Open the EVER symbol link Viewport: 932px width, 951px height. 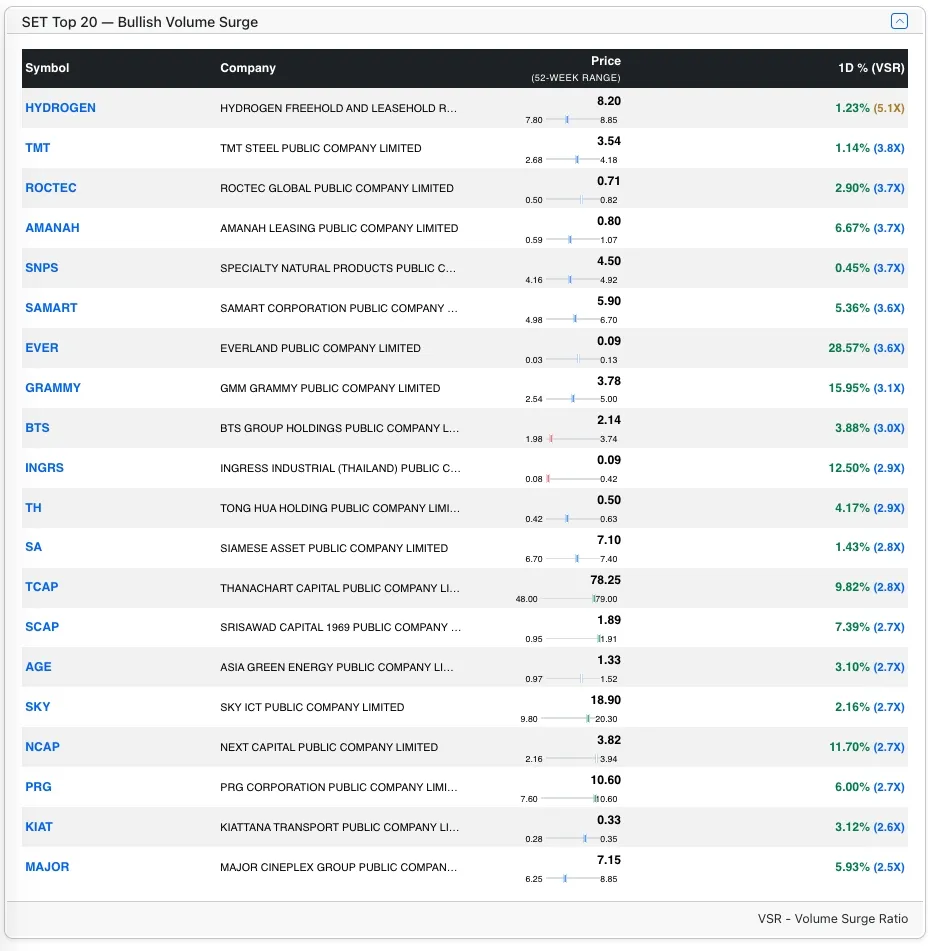tap(41, 348)
